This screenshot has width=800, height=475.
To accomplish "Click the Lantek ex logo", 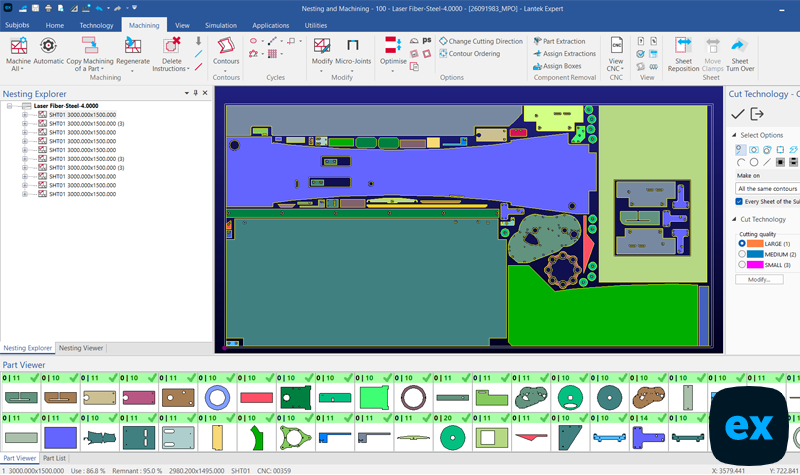I will (748, 427).
